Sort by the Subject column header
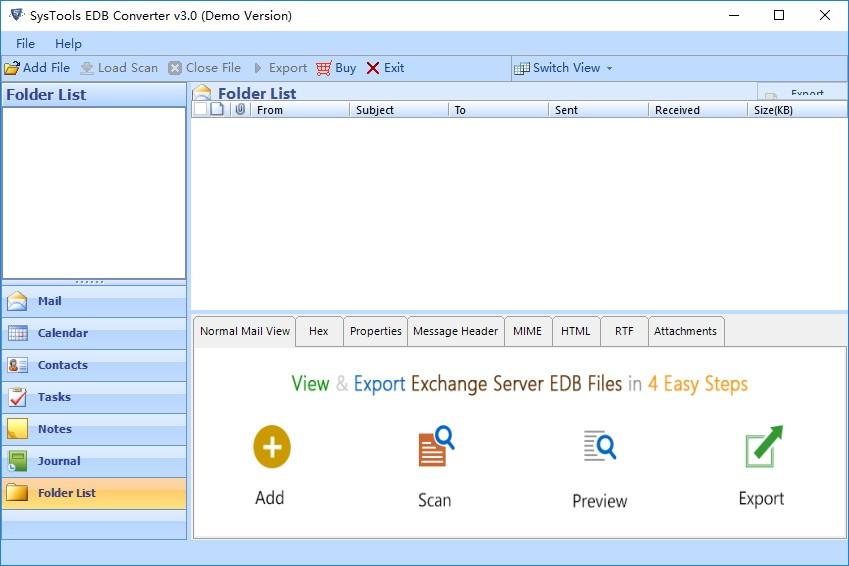Screen dimensions: 849x566 (399, 109)
